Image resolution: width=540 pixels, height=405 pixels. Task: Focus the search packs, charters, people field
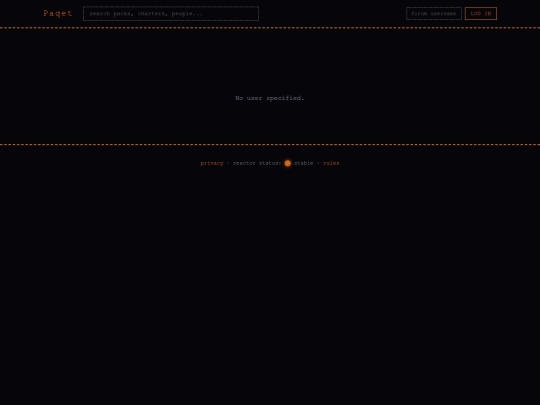[x=171, y=13]
